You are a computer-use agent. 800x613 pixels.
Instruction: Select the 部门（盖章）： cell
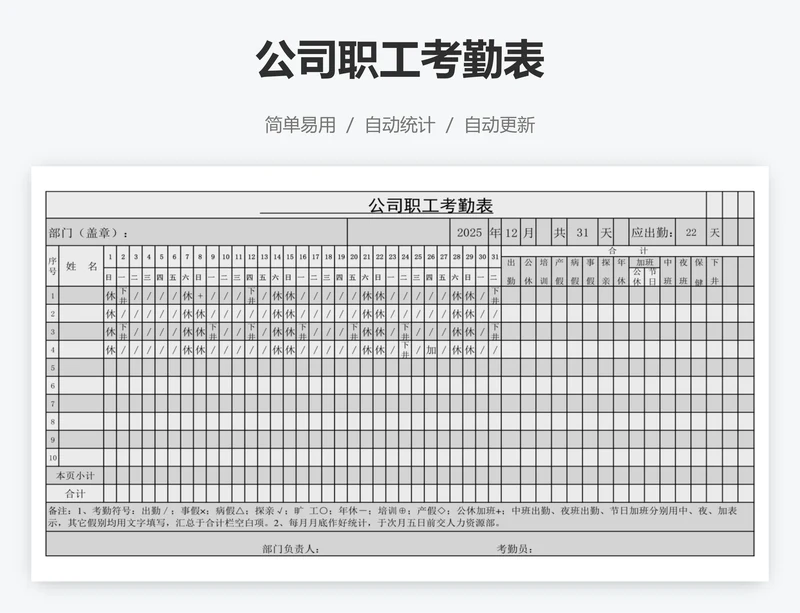197,233
